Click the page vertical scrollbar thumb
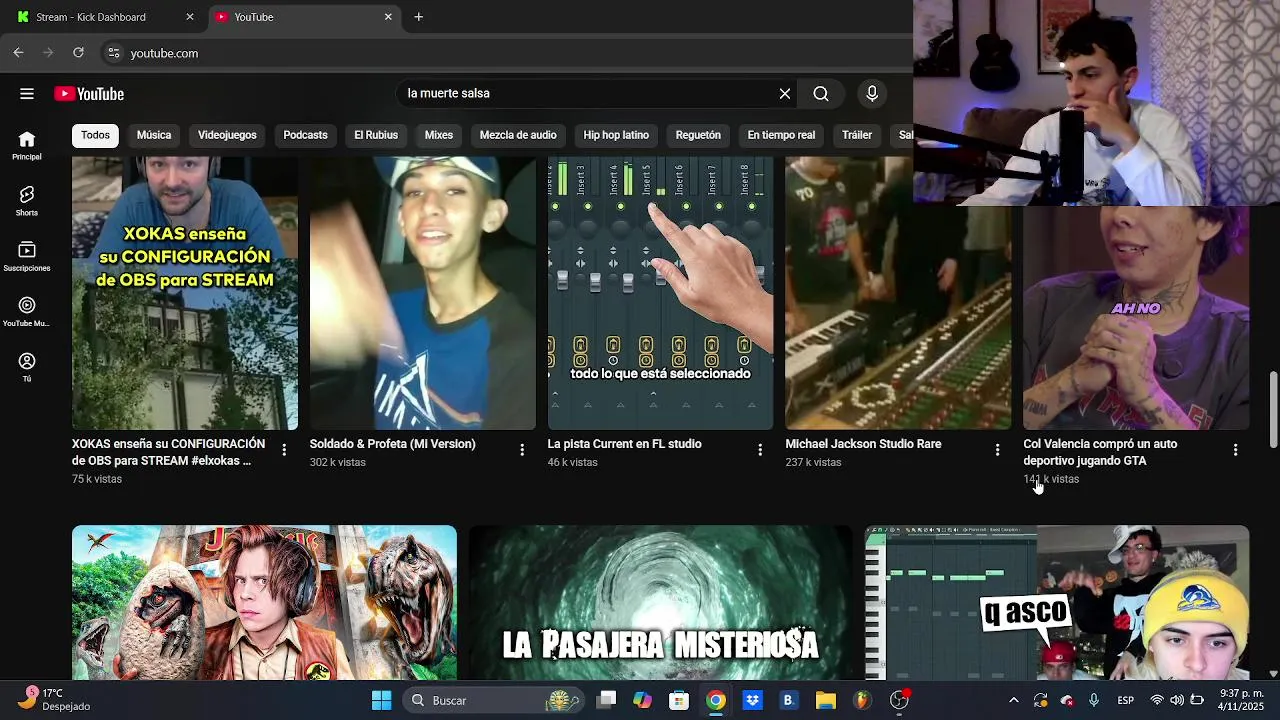This screenshot has height=720, width=1280. pos(1273,410)
